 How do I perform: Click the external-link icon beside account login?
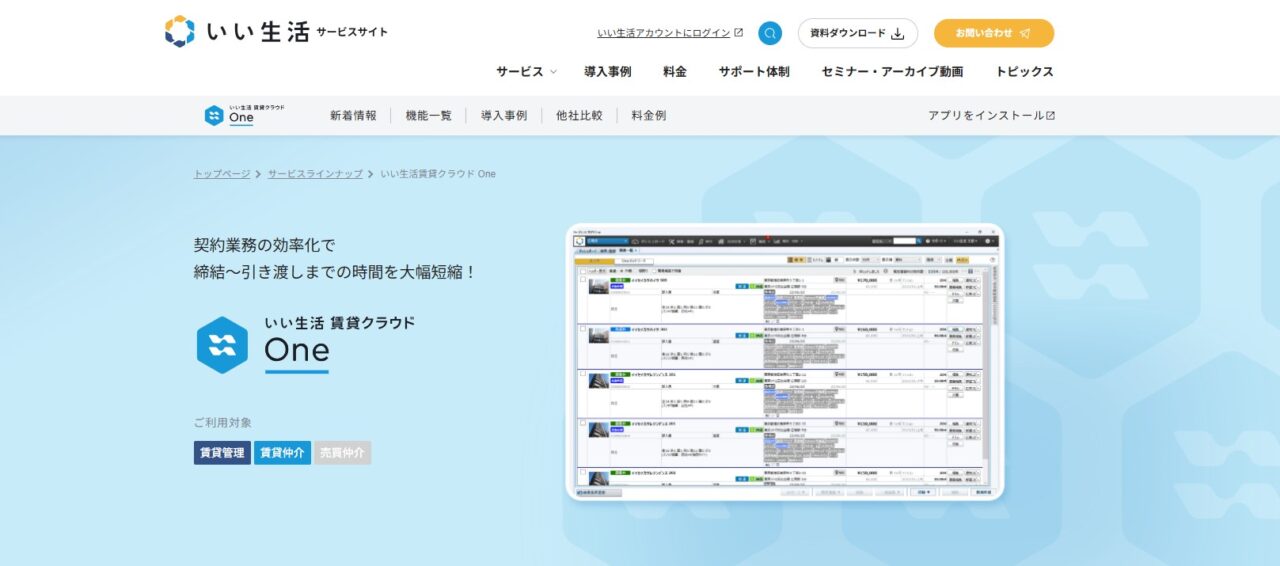(x=739, y=32)
